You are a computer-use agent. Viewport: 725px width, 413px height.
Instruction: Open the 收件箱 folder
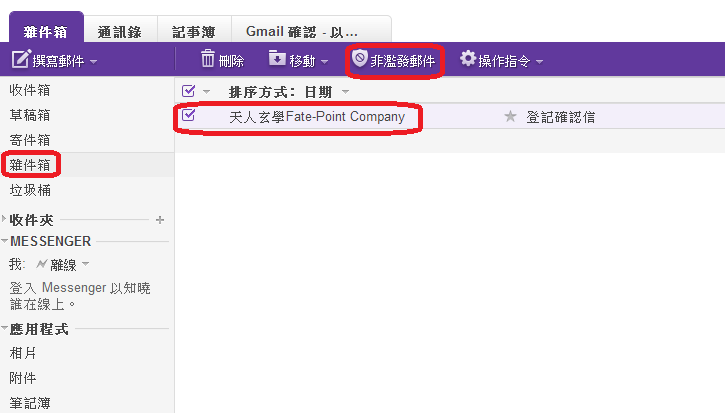(x=29, y=90)
